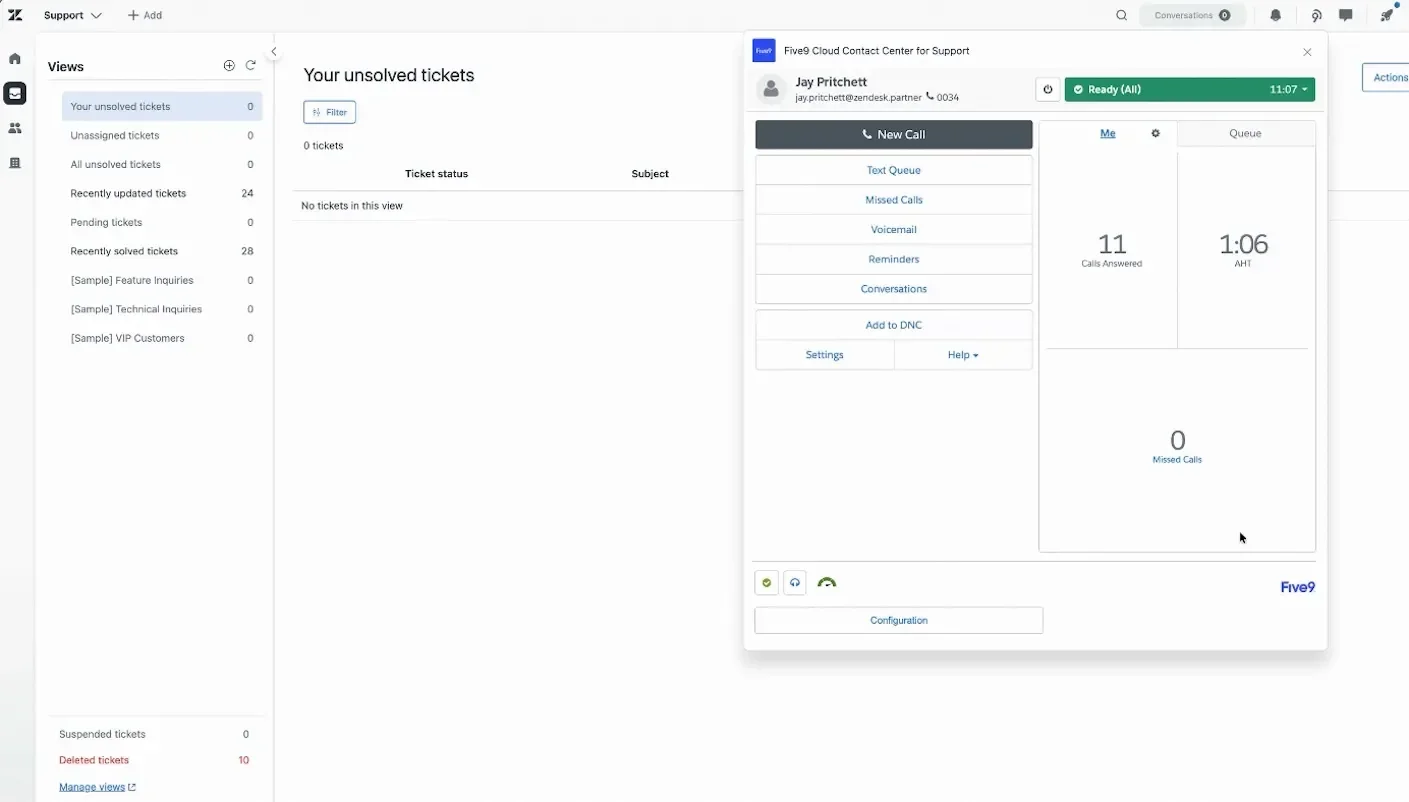Viewport: 1409px width, 802px height.
Task: Select the Pending tickets view
Action: 162,222
